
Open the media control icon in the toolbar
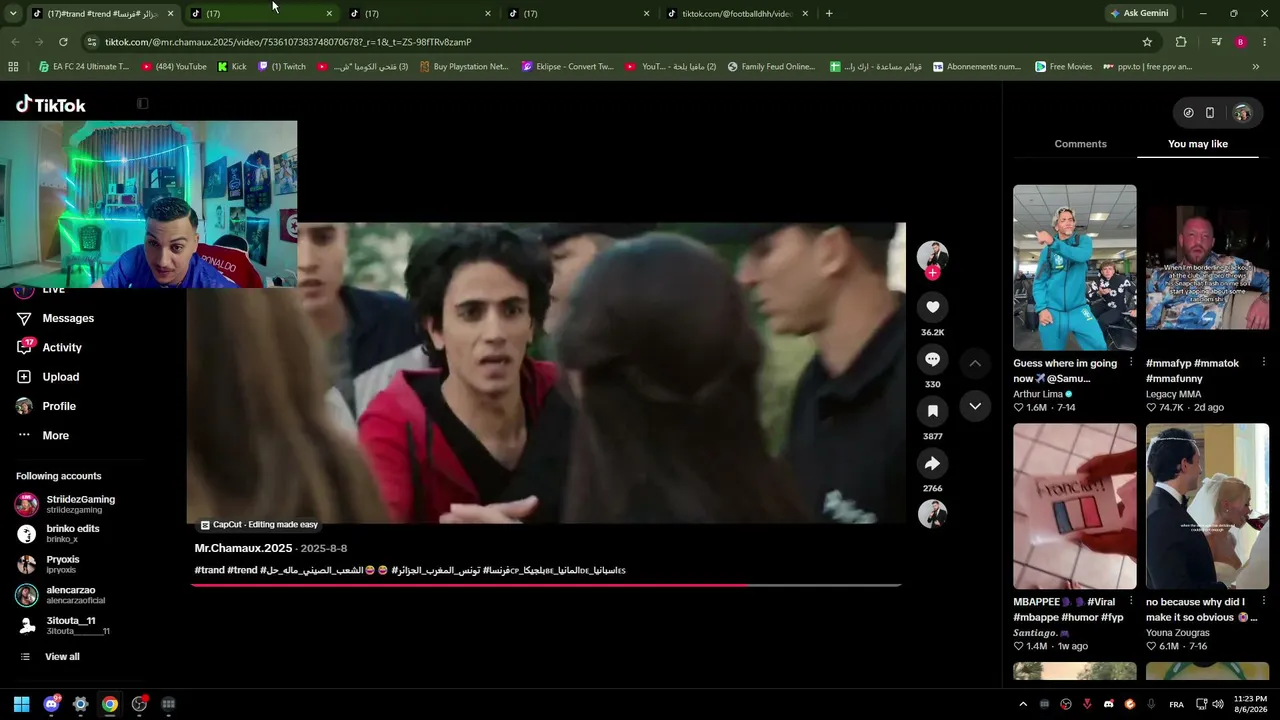(x=1216, y=42)
